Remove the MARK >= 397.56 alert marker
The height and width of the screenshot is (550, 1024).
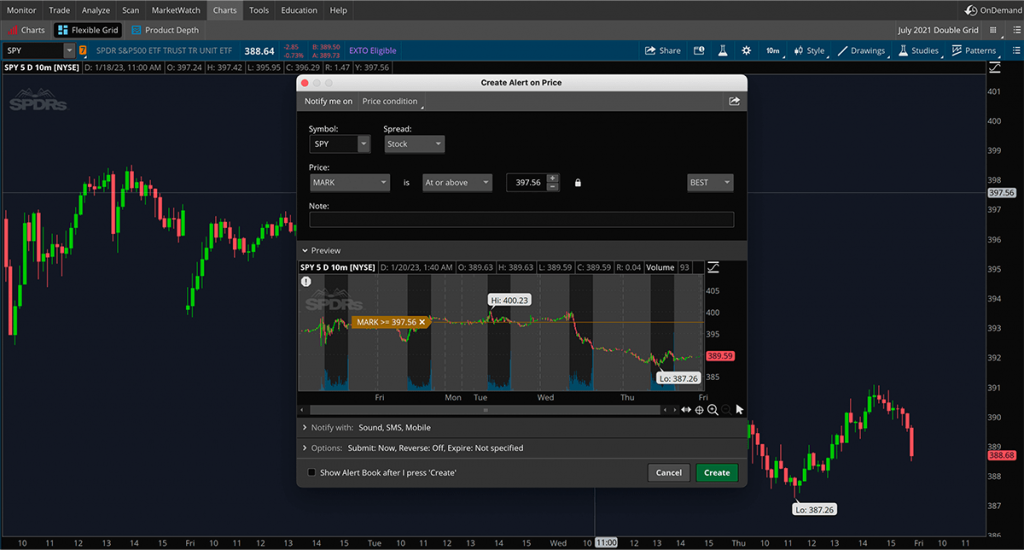422,322
